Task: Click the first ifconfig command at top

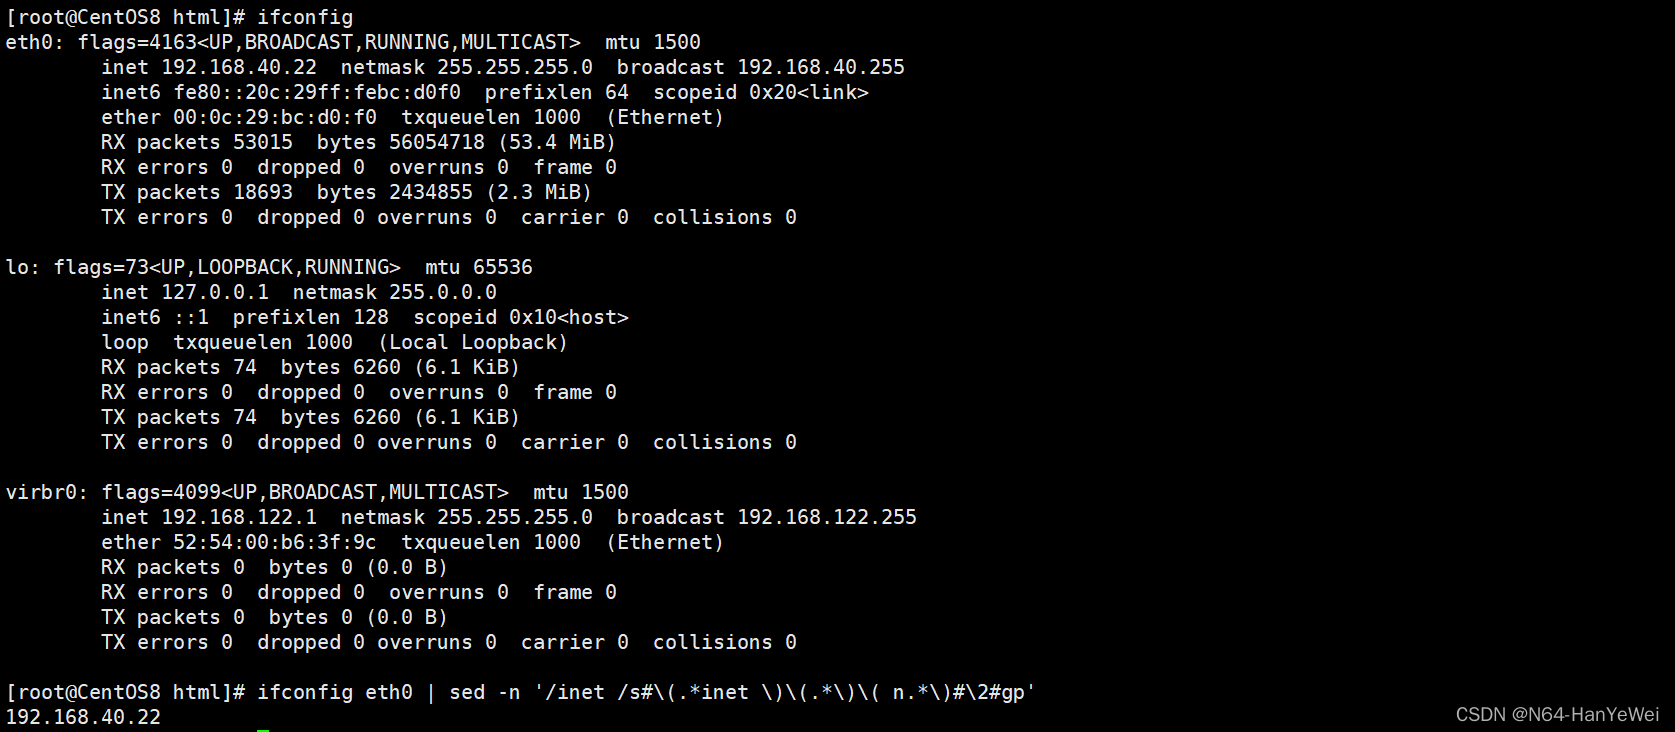Action: 305,17
